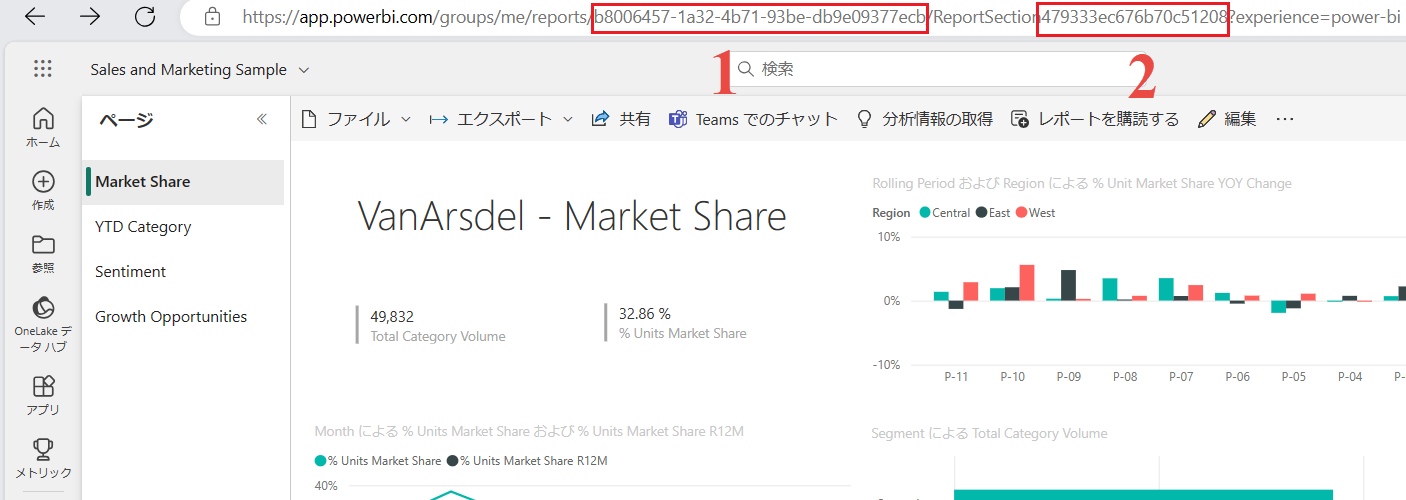Viewport: 1406px width, 500px height.
Task: Click the VanArsdel - Market Share title
Action: click(572, 217)
